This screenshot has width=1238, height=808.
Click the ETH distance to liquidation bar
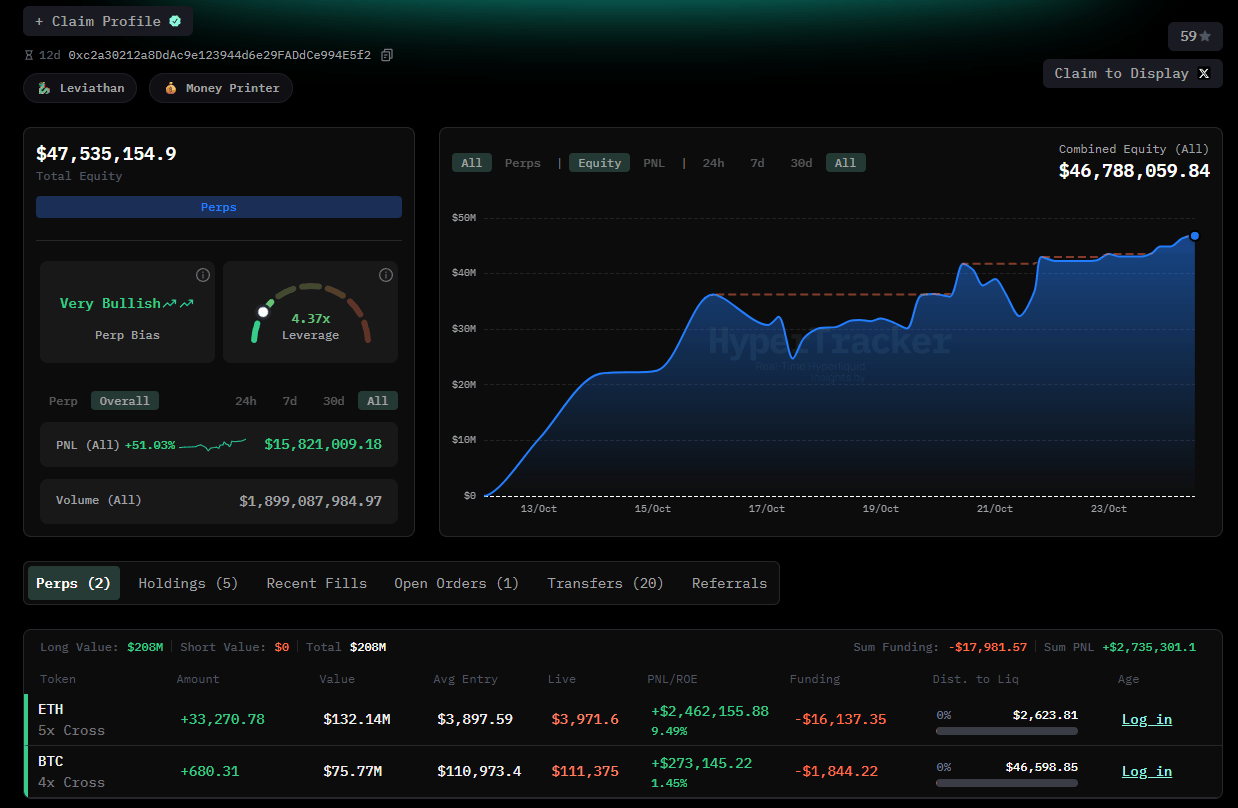[1007, 731]
